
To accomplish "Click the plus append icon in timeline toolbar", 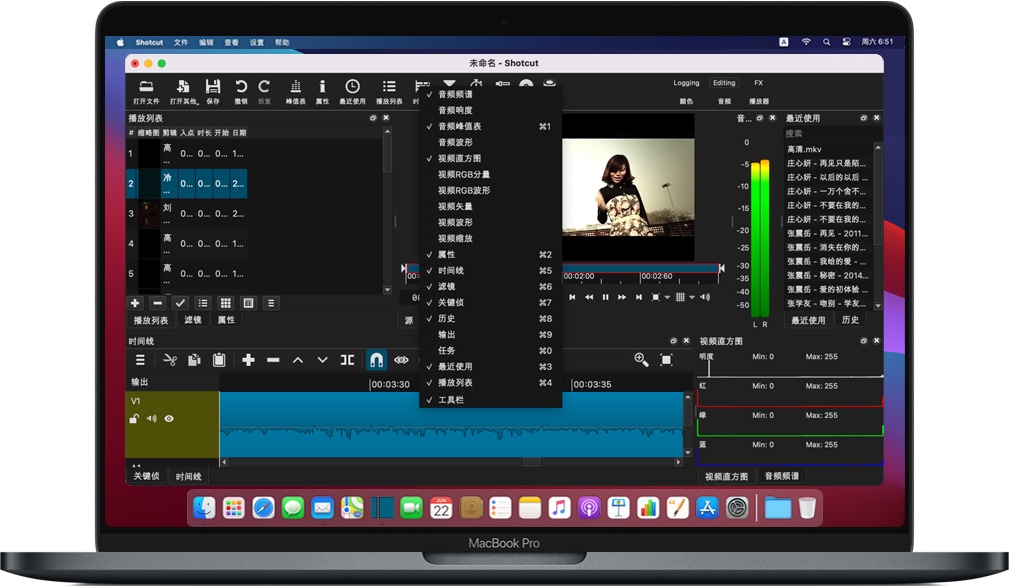I will (x=249, y=360).
